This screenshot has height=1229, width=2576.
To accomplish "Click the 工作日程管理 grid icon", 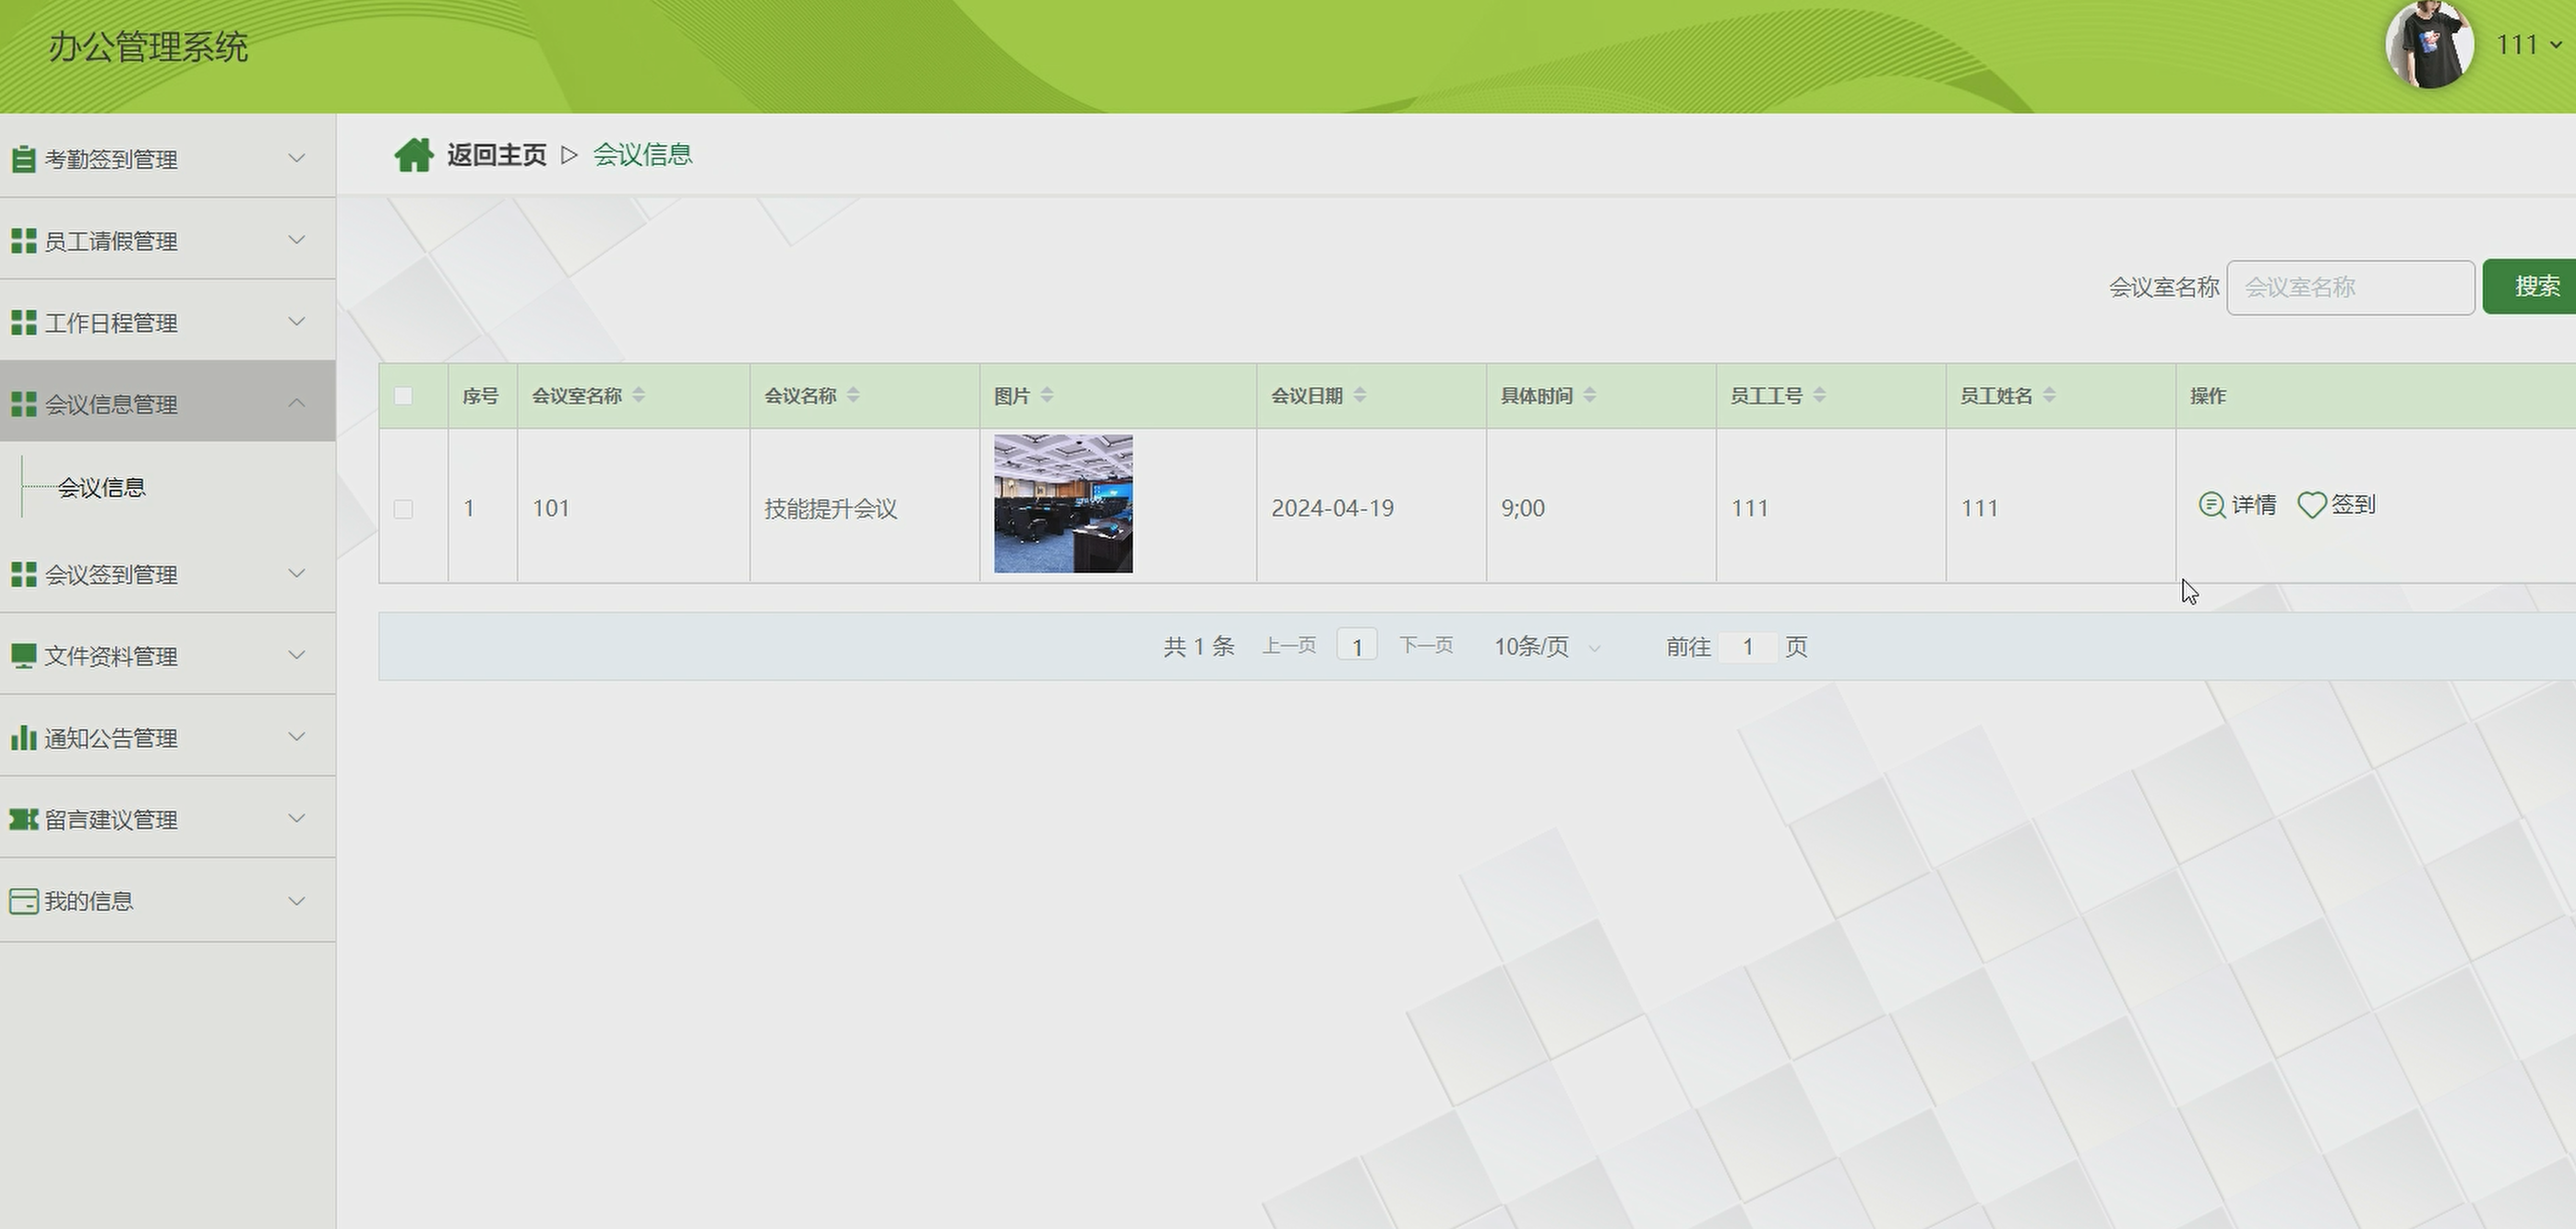I will pos(23,323).
